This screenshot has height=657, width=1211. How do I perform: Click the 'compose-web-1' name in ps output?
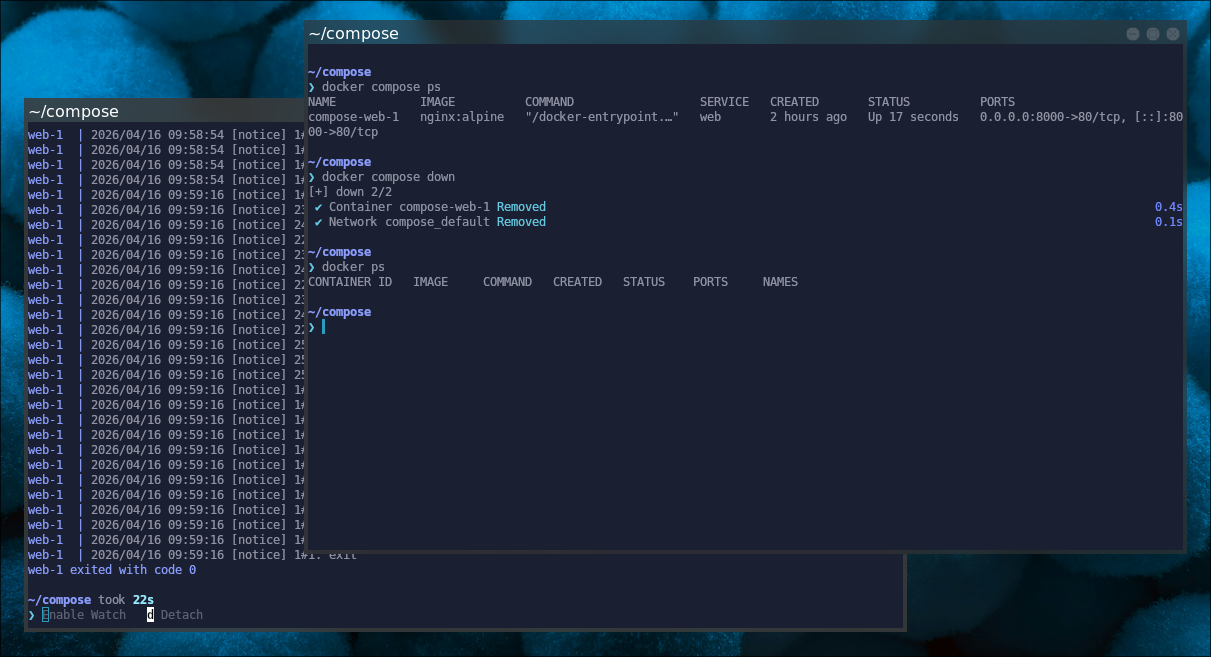(353, 117)
